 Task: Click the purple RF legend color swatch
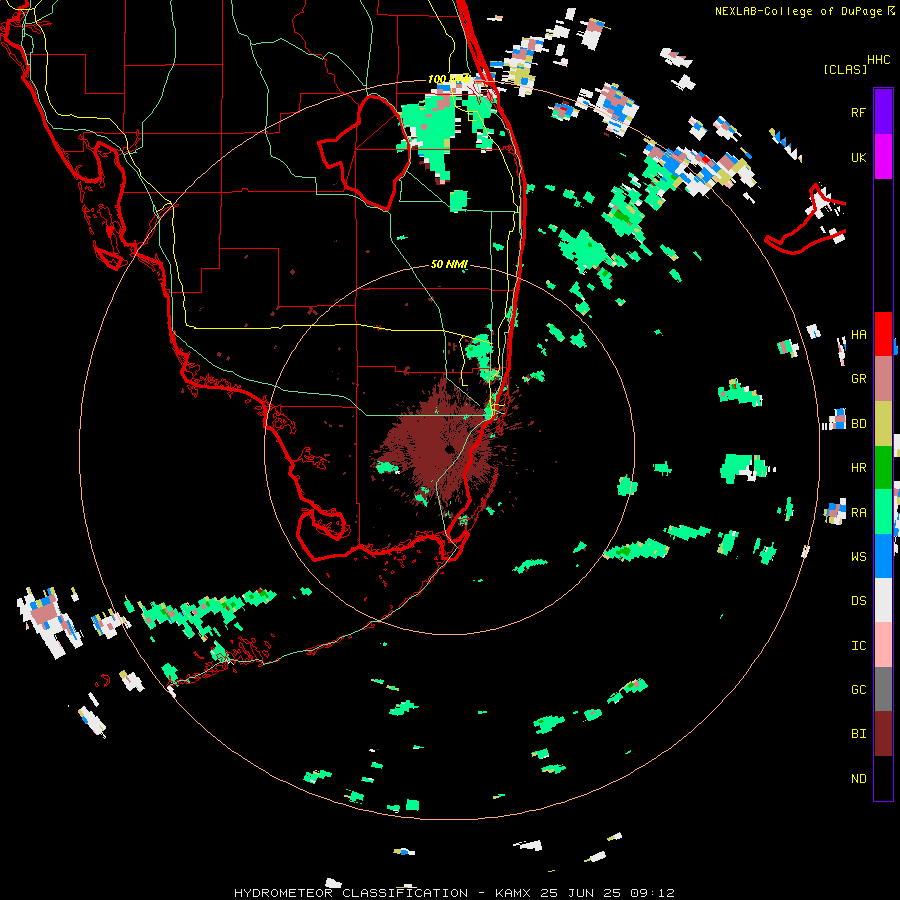pyautogui.click(x=883, y=111)
